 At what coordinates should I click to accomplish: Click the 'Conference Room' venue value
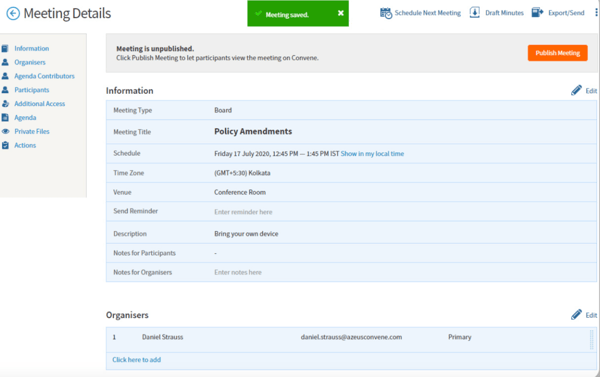240,192
